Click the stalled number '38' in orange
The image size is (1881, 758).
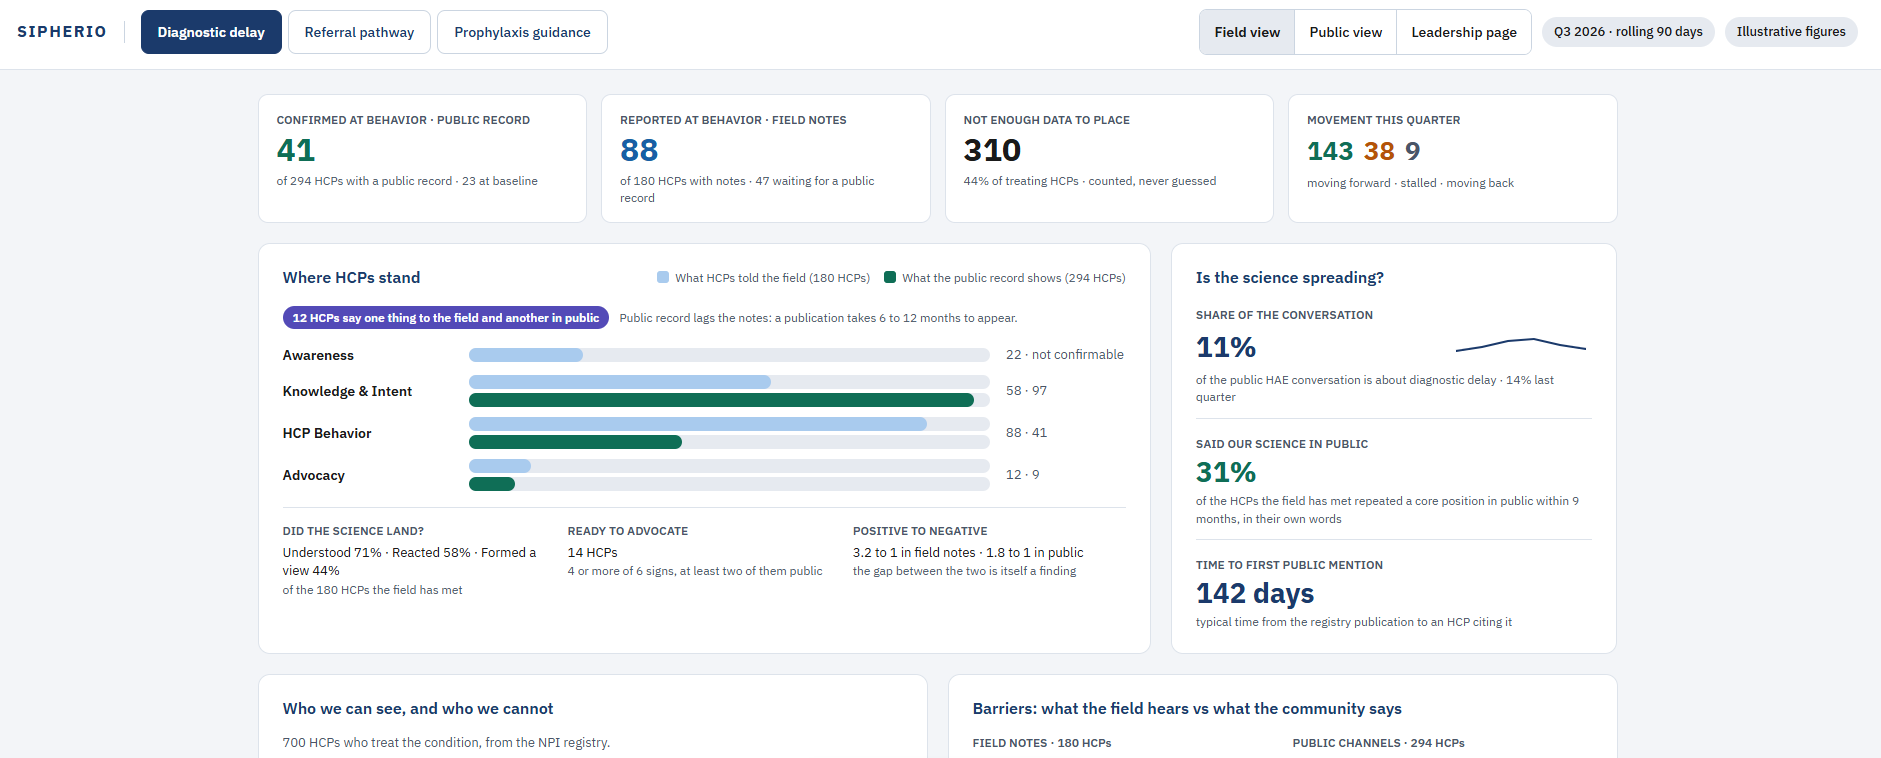click(1379, 151)
